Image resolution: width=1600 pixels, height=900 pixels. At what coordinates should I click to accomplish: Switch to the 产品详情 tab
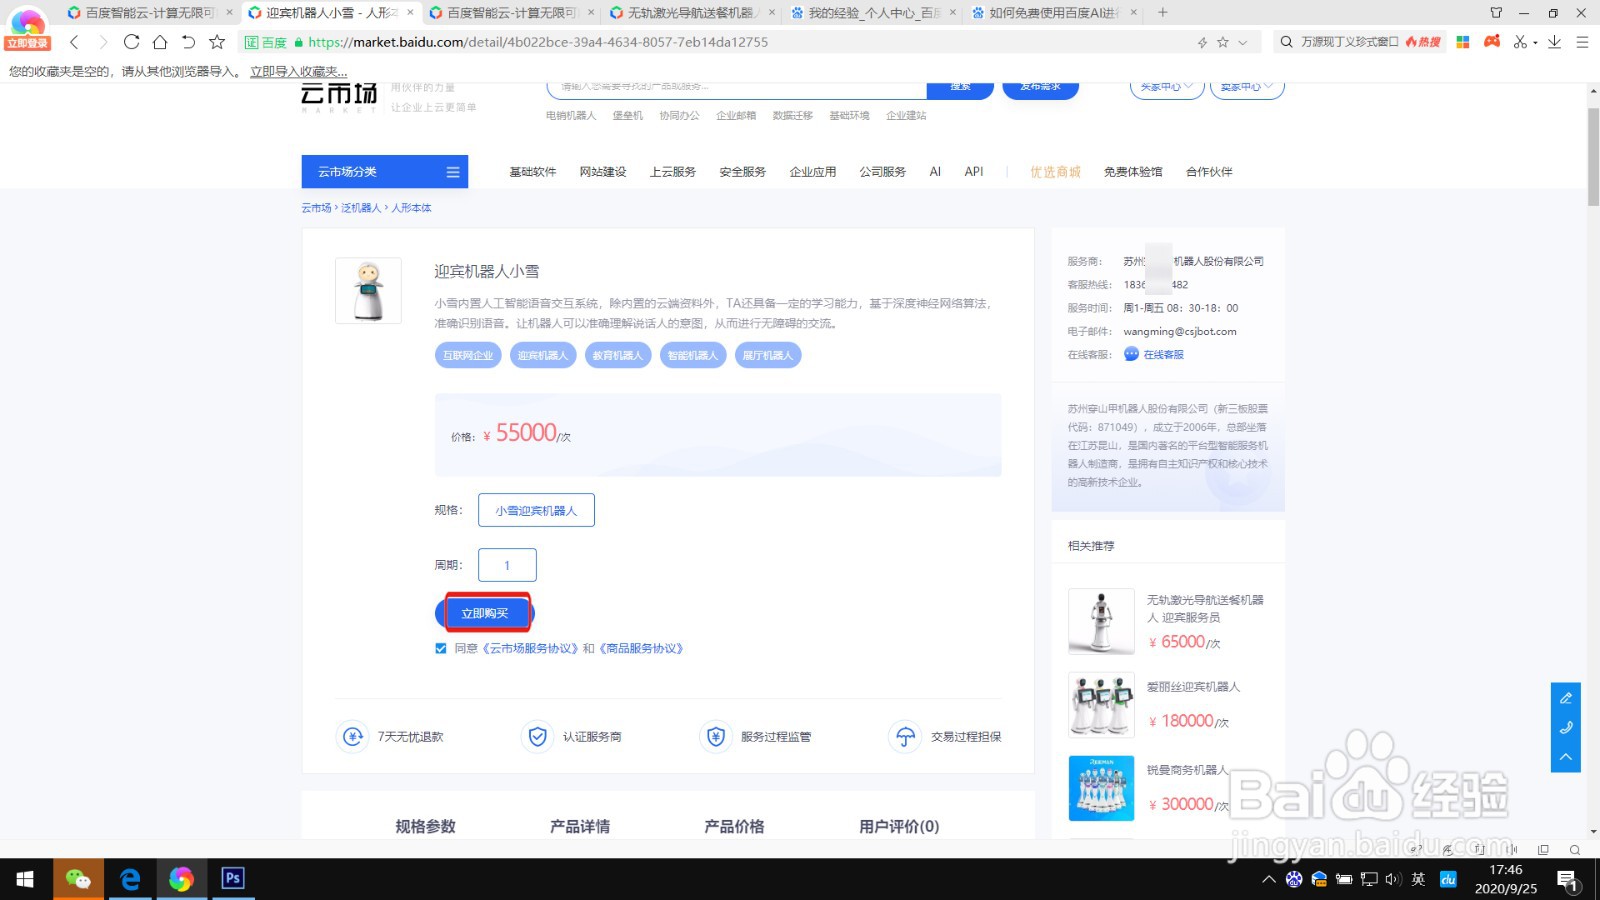[580, 826]
